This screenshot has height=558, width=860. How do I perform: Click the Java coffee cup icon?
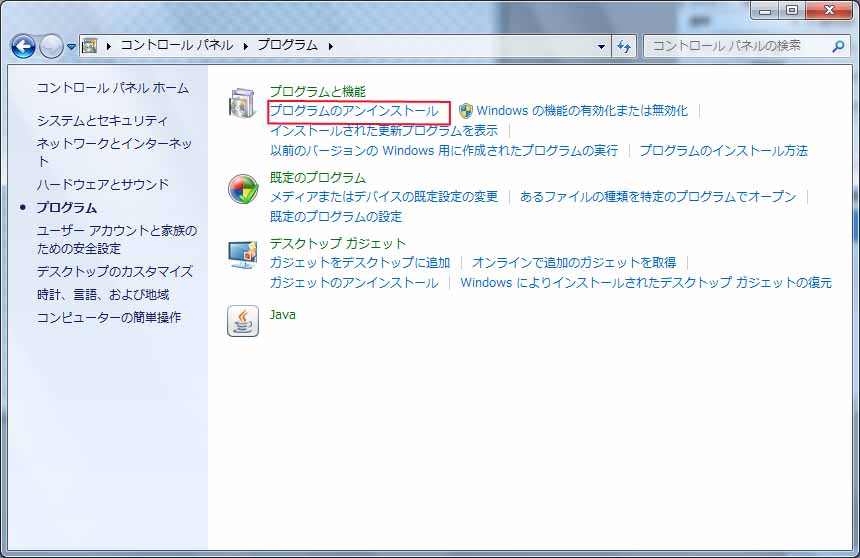(x=243, y=321)
